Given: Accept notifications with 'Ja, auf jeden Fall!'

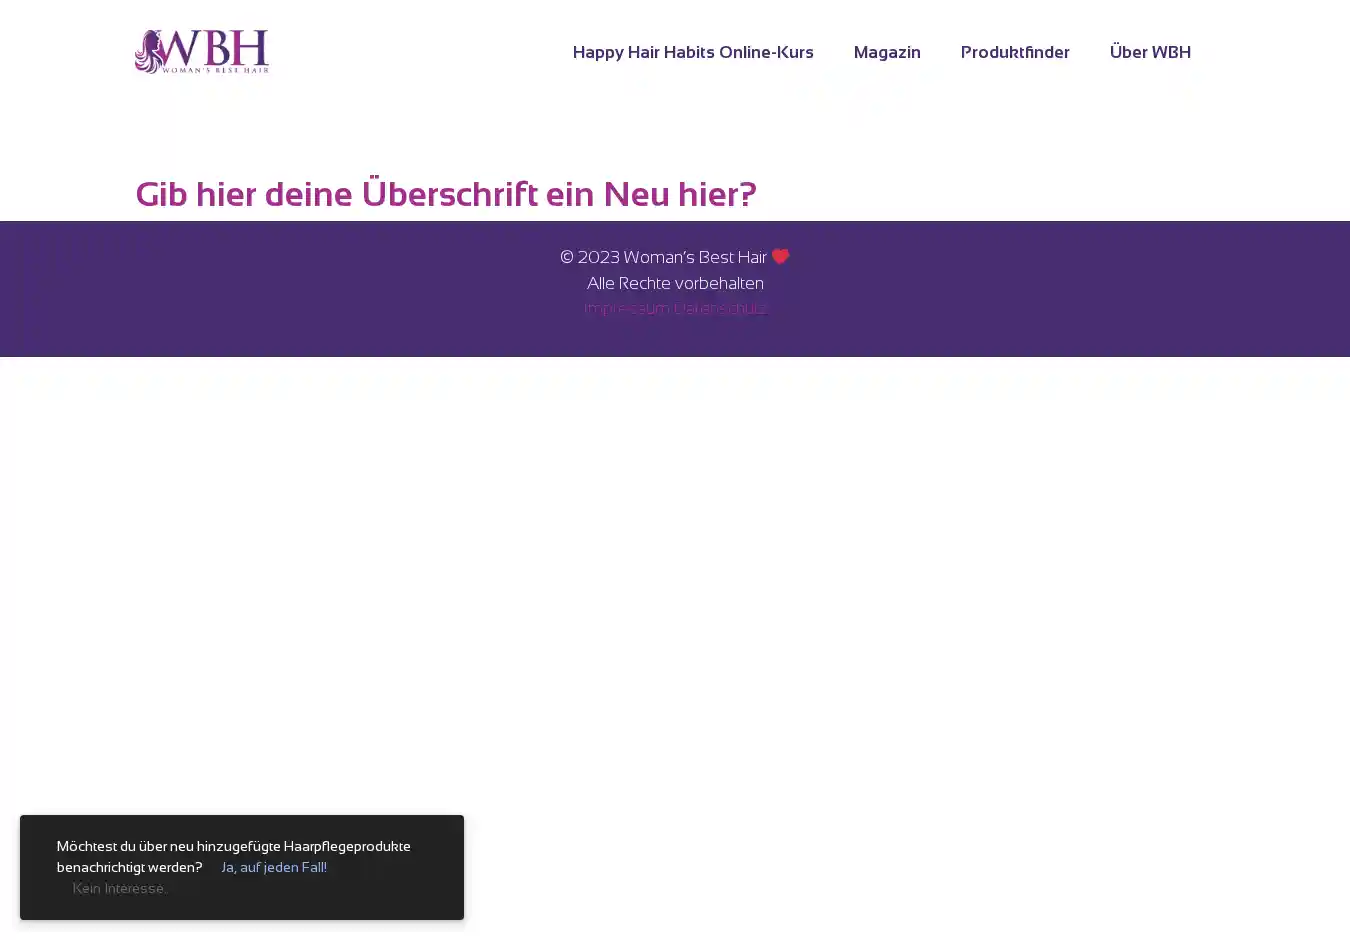Looking at the screenshot, I should tap(273, 868).
